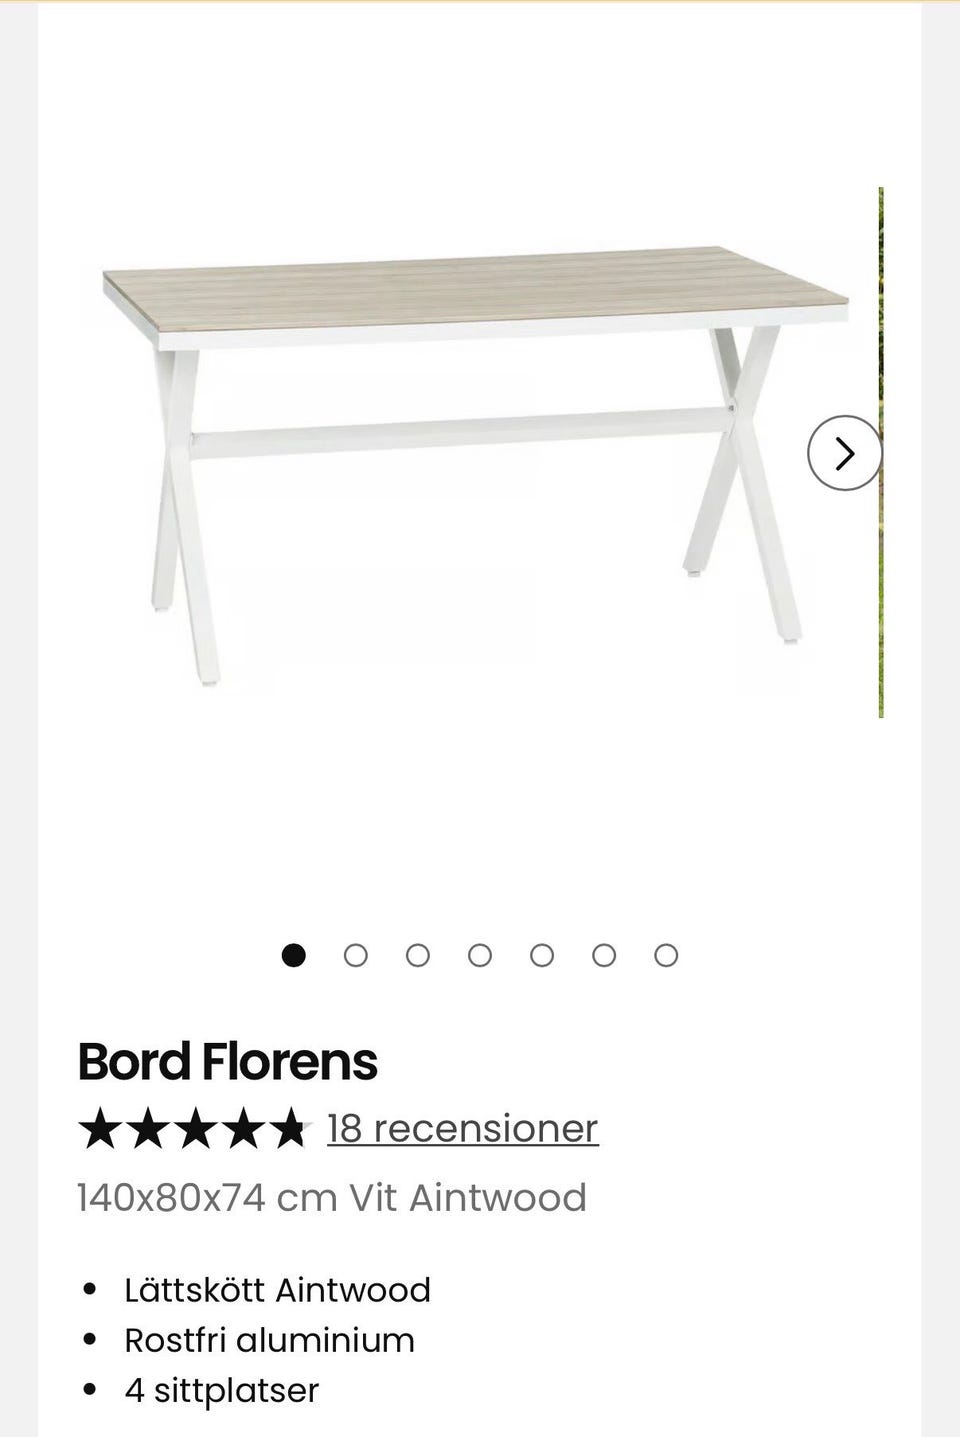Select the first carousel dot indicator
This screenshot has height=1437, width=960.
(x=293, y=956)
